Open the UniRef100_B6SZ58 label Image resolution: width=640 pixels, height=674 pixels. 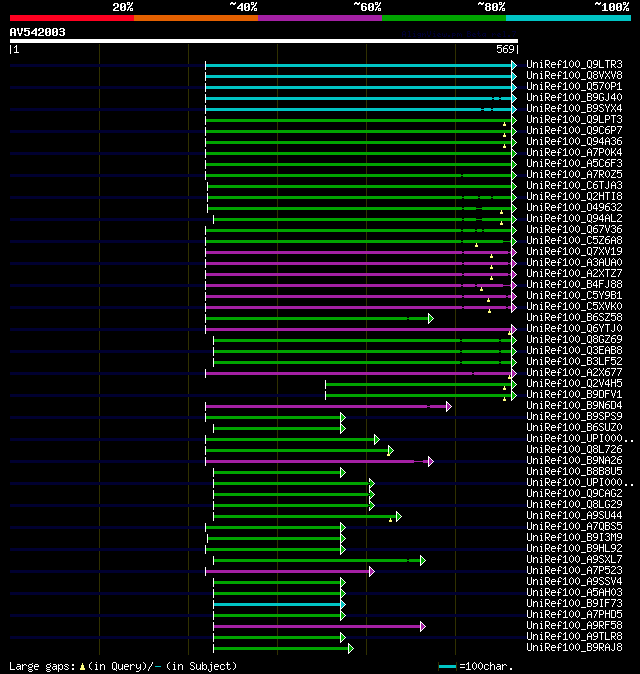(x=574, y=318)
